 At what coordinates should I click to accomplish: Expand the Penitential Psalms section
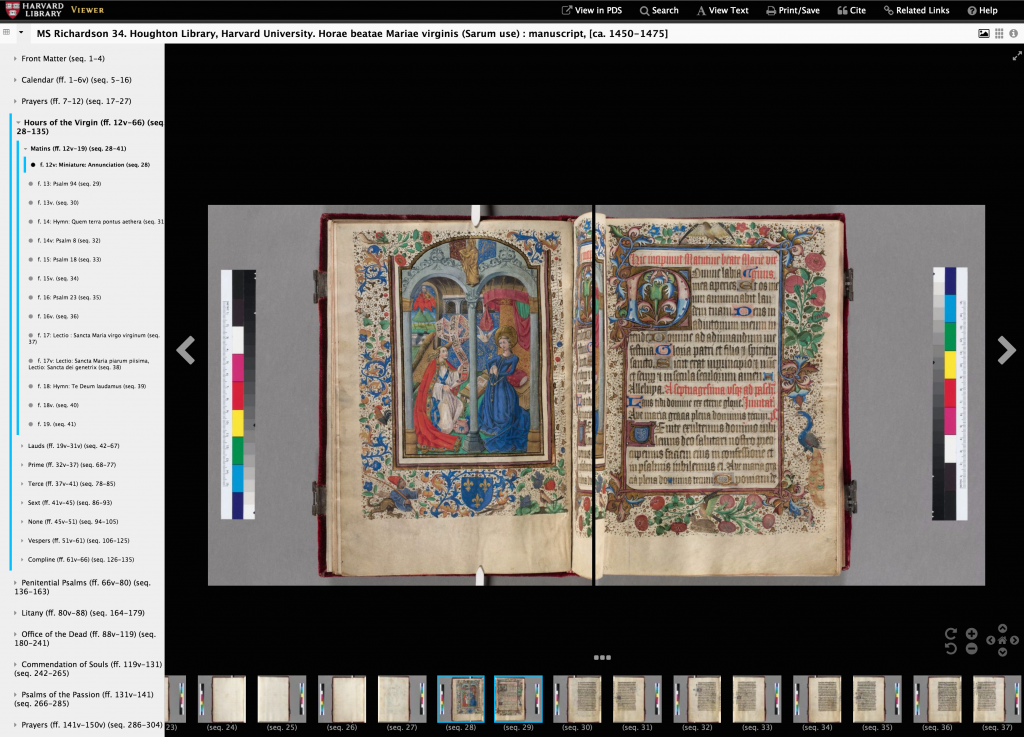click(15, 583)
